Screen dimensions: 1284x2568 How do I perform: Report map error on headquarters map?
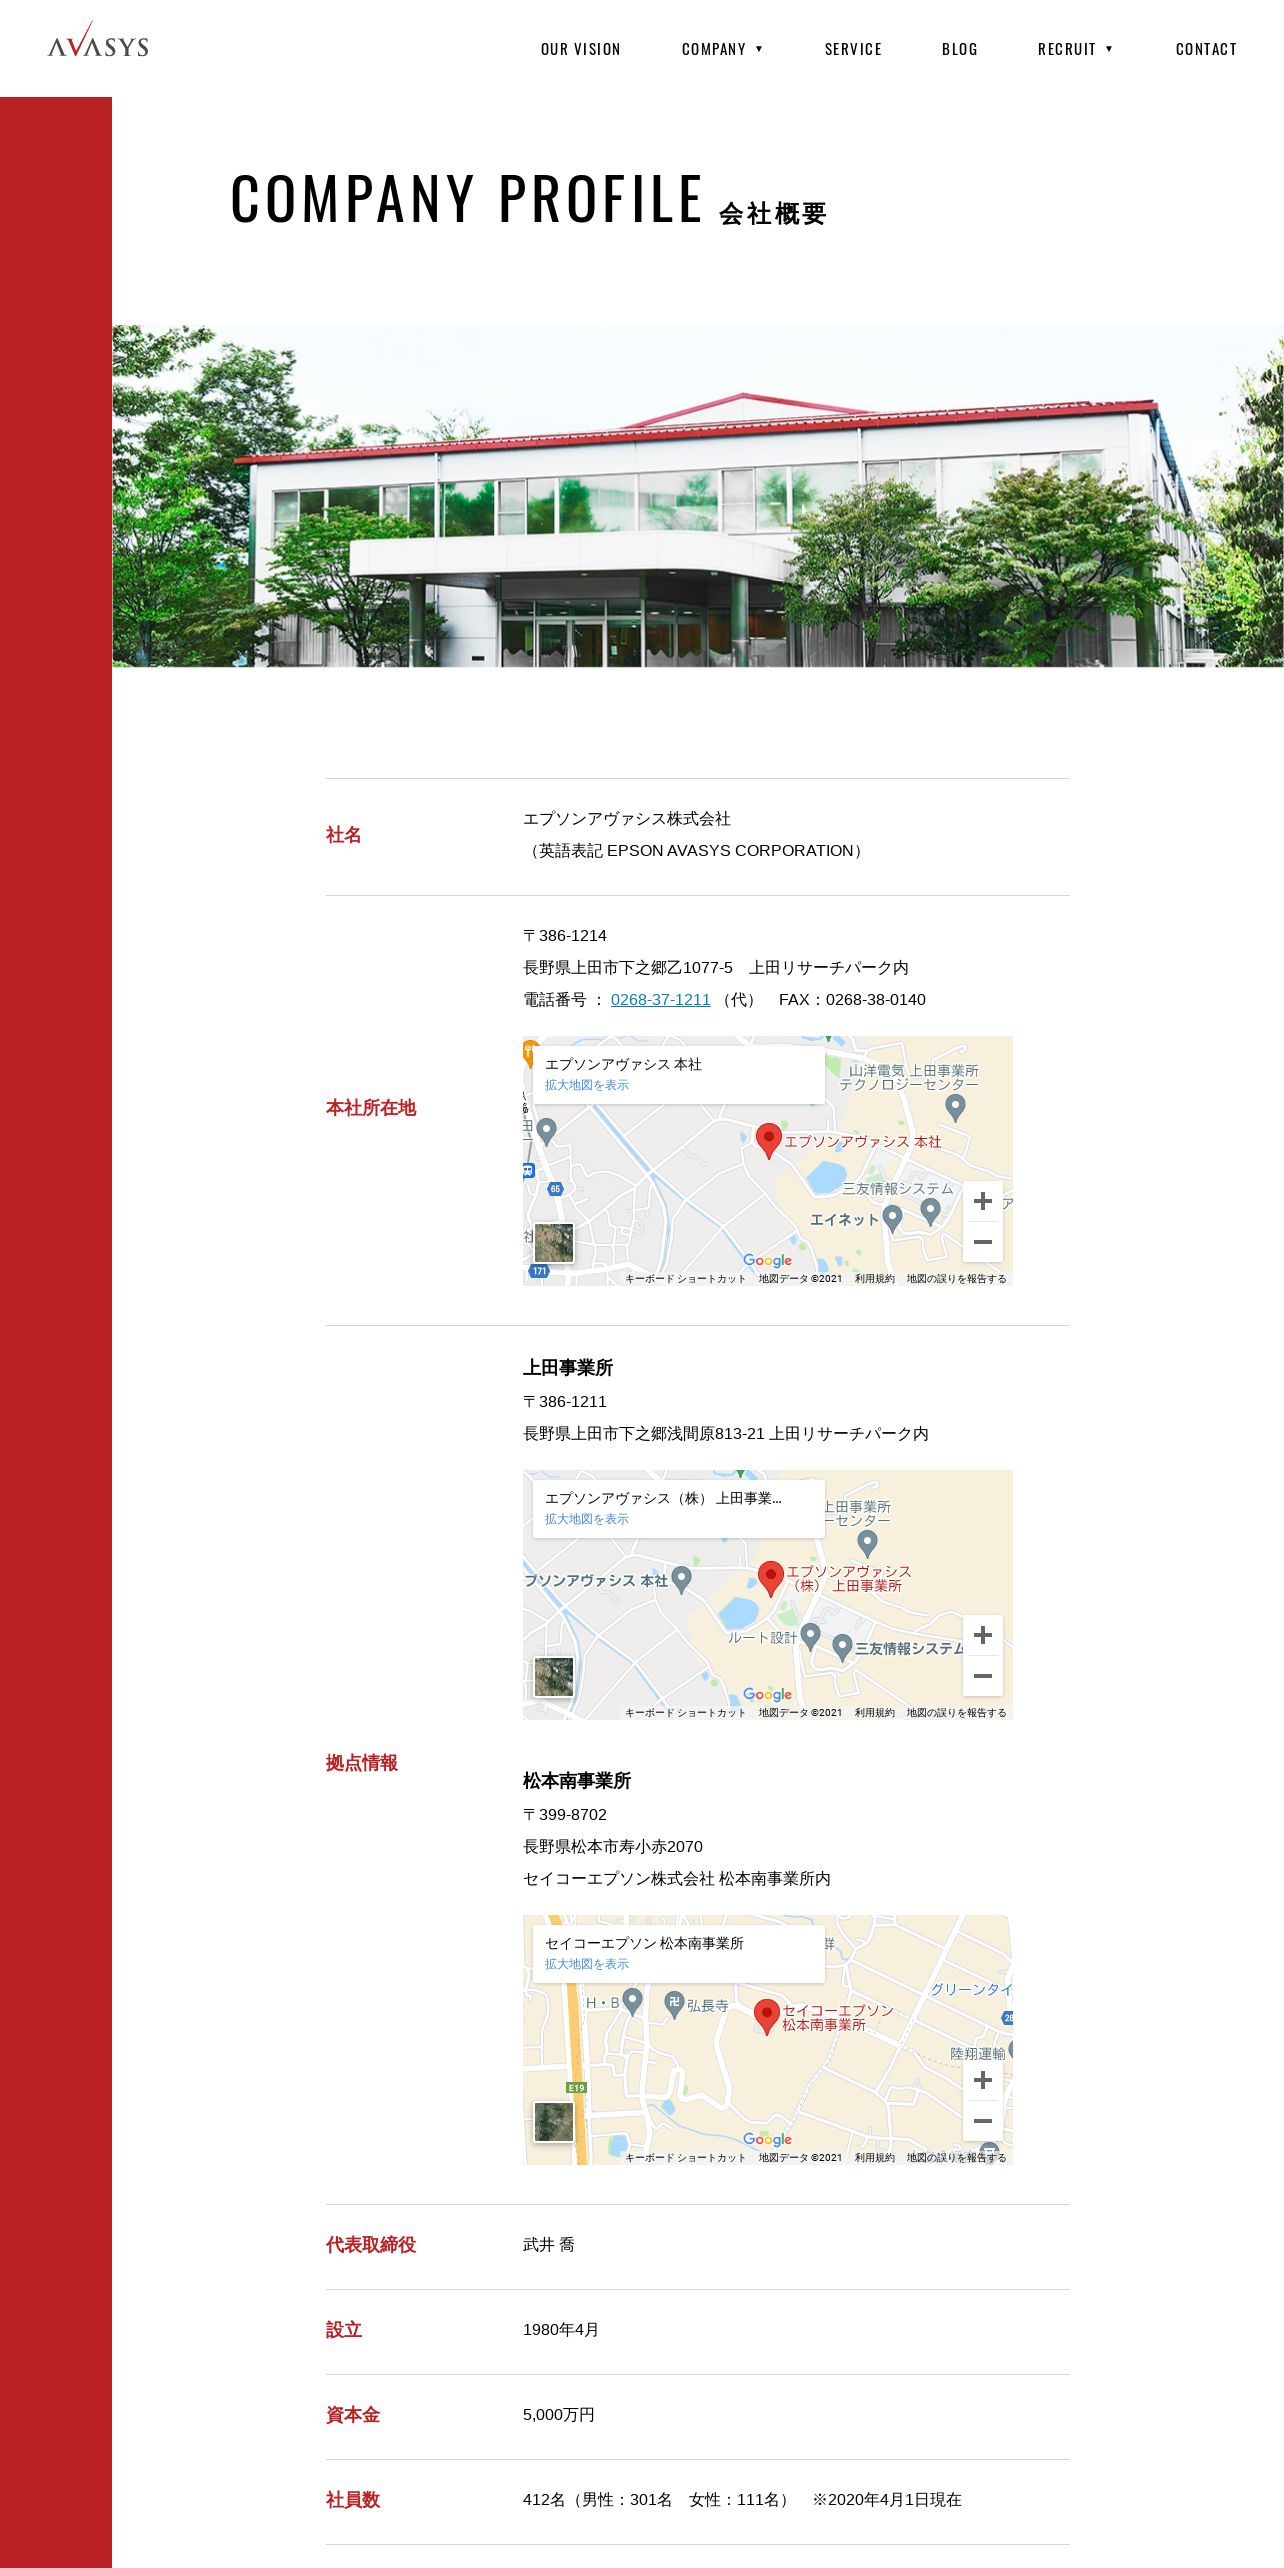click(956, 1278)
